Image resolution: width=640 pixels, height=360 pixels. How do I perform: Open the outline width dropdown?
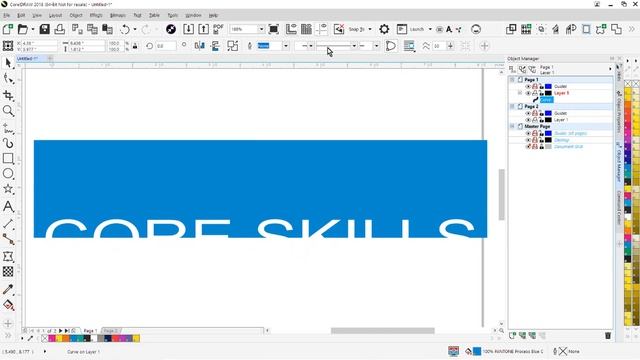286,46
